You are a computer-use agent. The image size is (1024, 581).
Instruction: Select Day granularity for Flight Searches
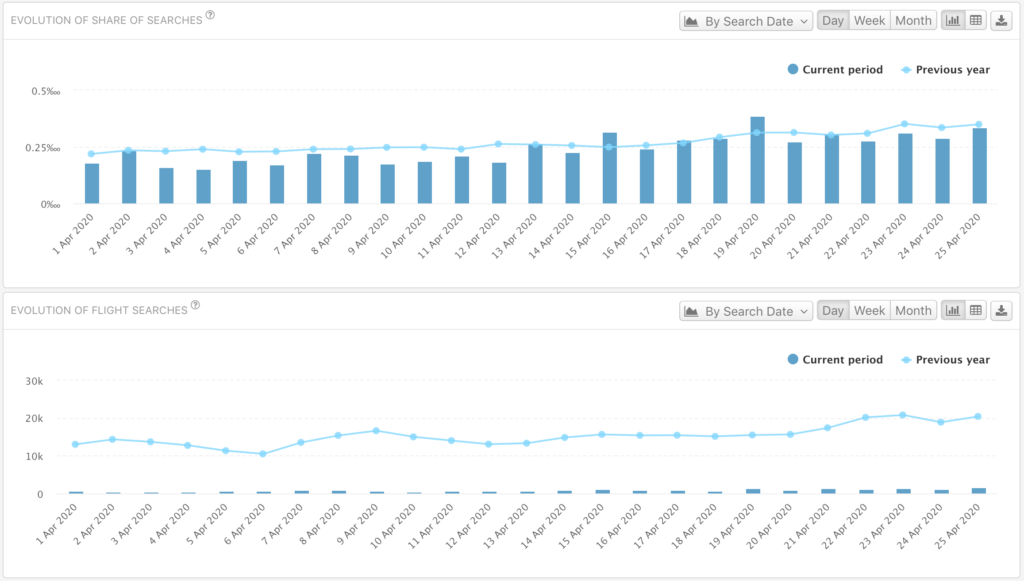coord(833,311)
